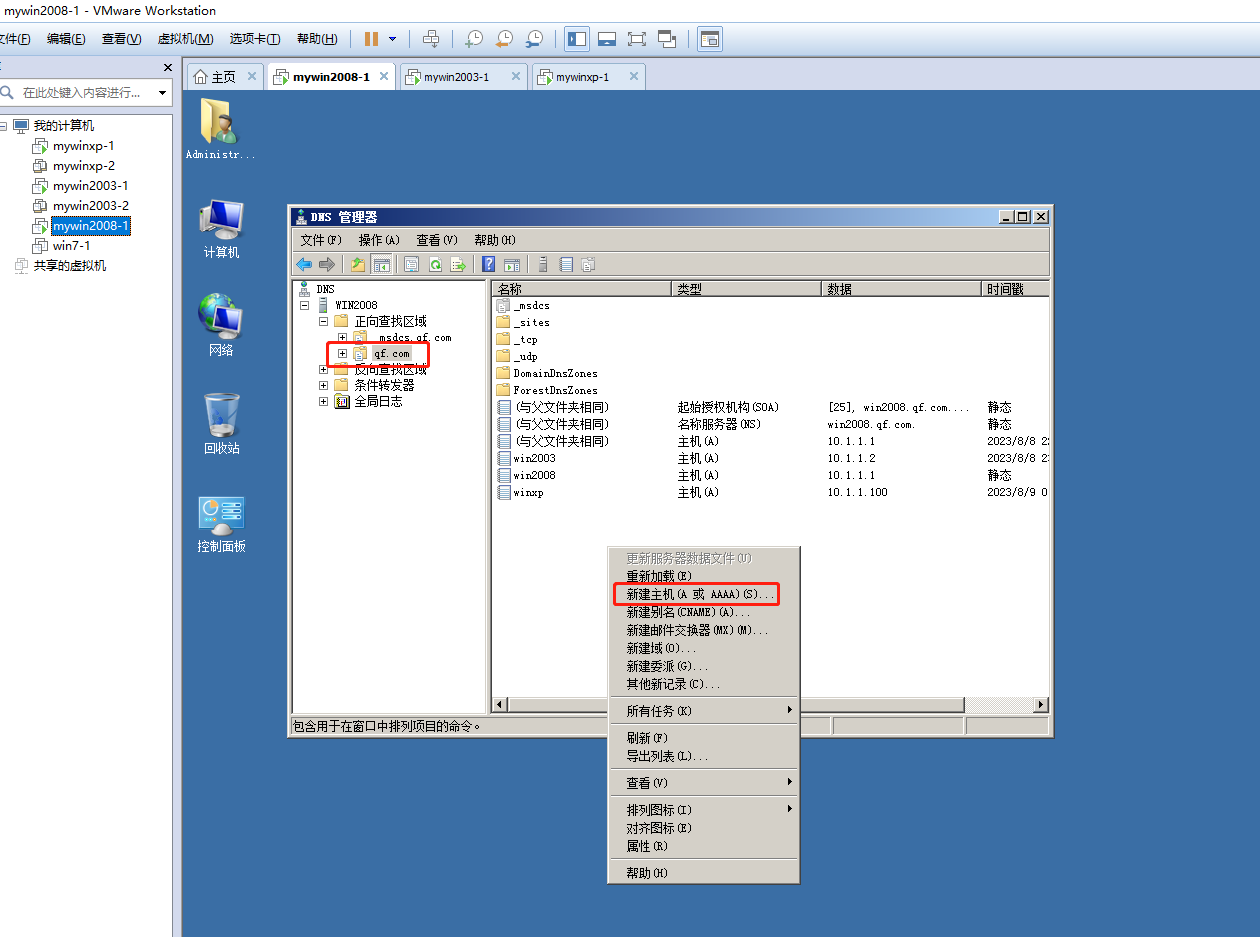The width and height of the screenshot is (1260, 937).
Task: Click the horizontal scrollbar right arrow
Action: [1041, 705]
